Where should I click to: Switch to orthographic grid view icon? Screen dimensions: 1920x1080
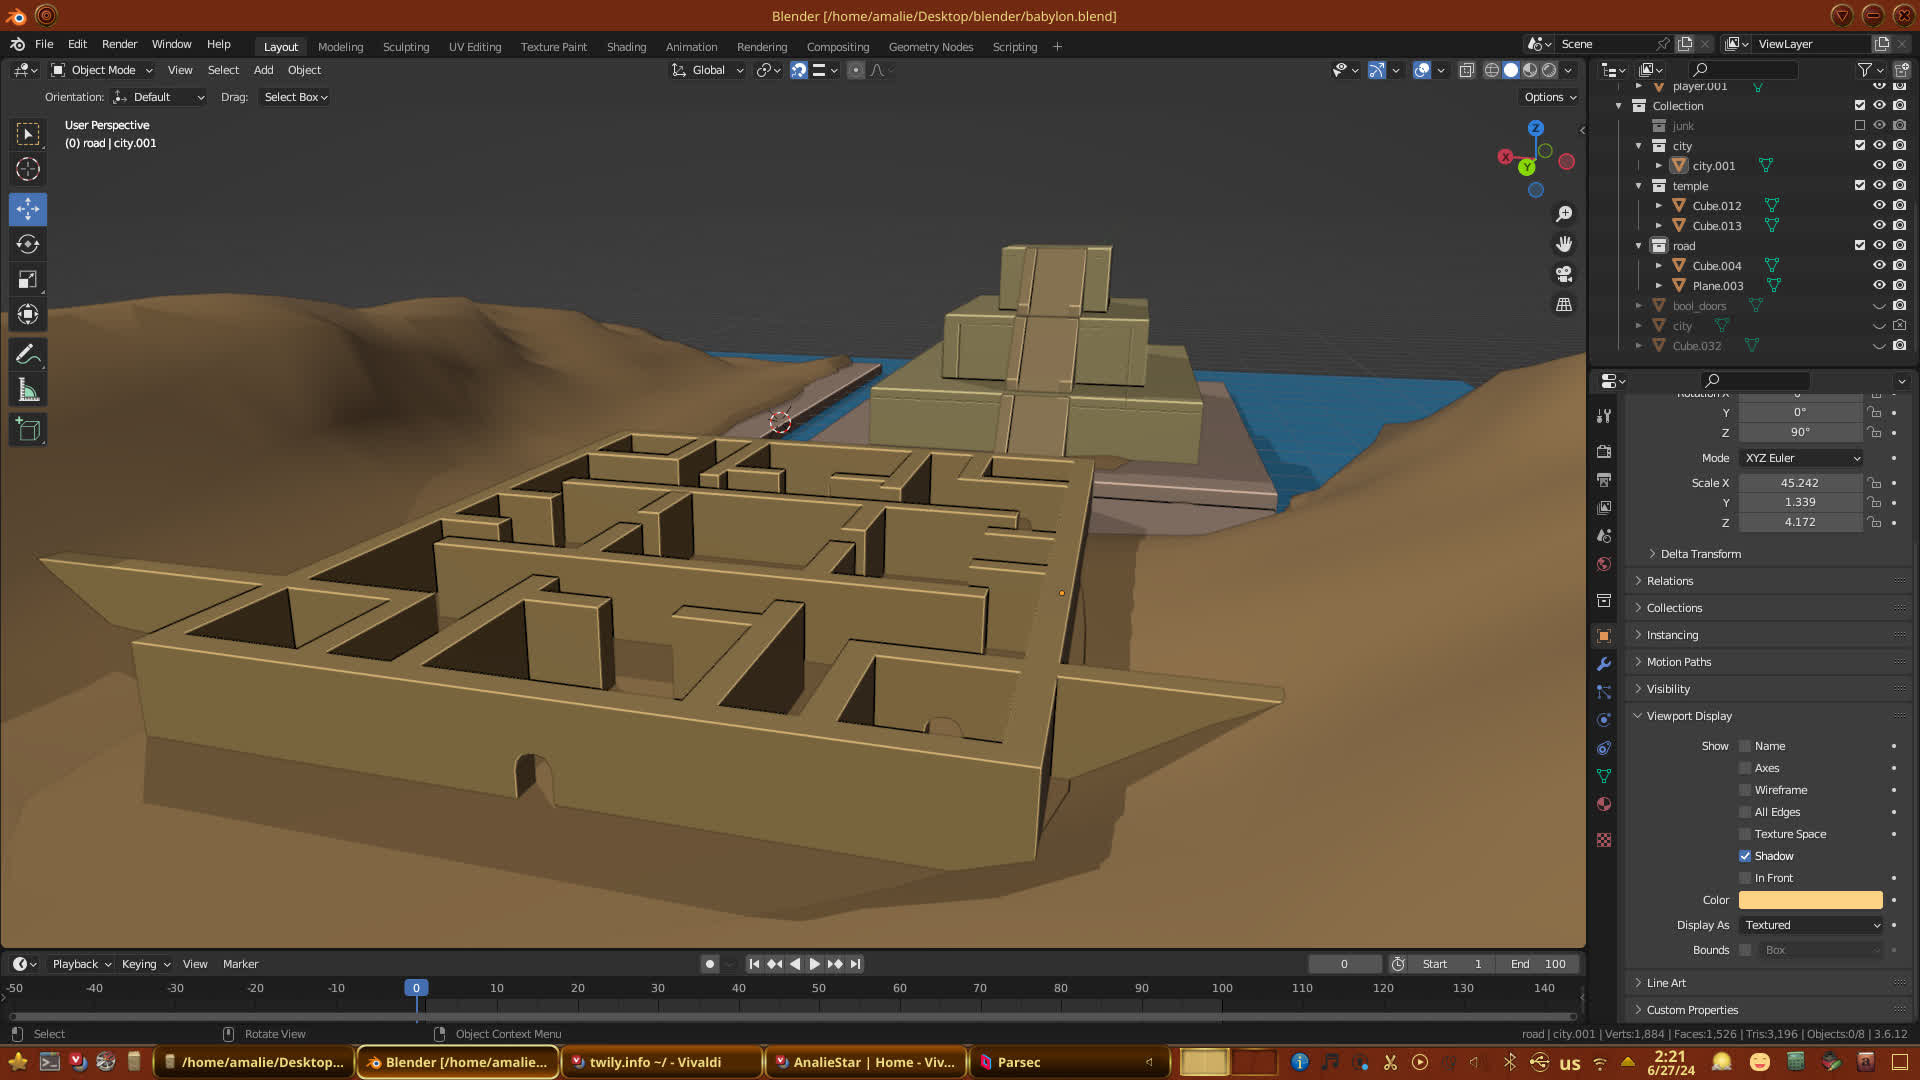click(x=1564, y=305)
